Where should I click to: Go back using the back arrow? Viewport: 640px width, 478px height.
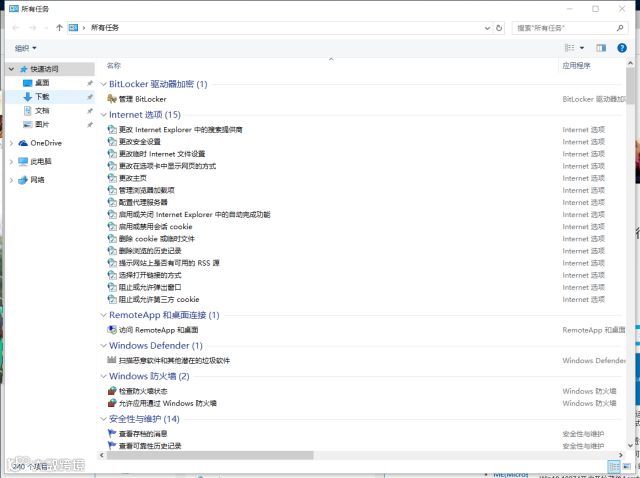click(x=16, y=28)
